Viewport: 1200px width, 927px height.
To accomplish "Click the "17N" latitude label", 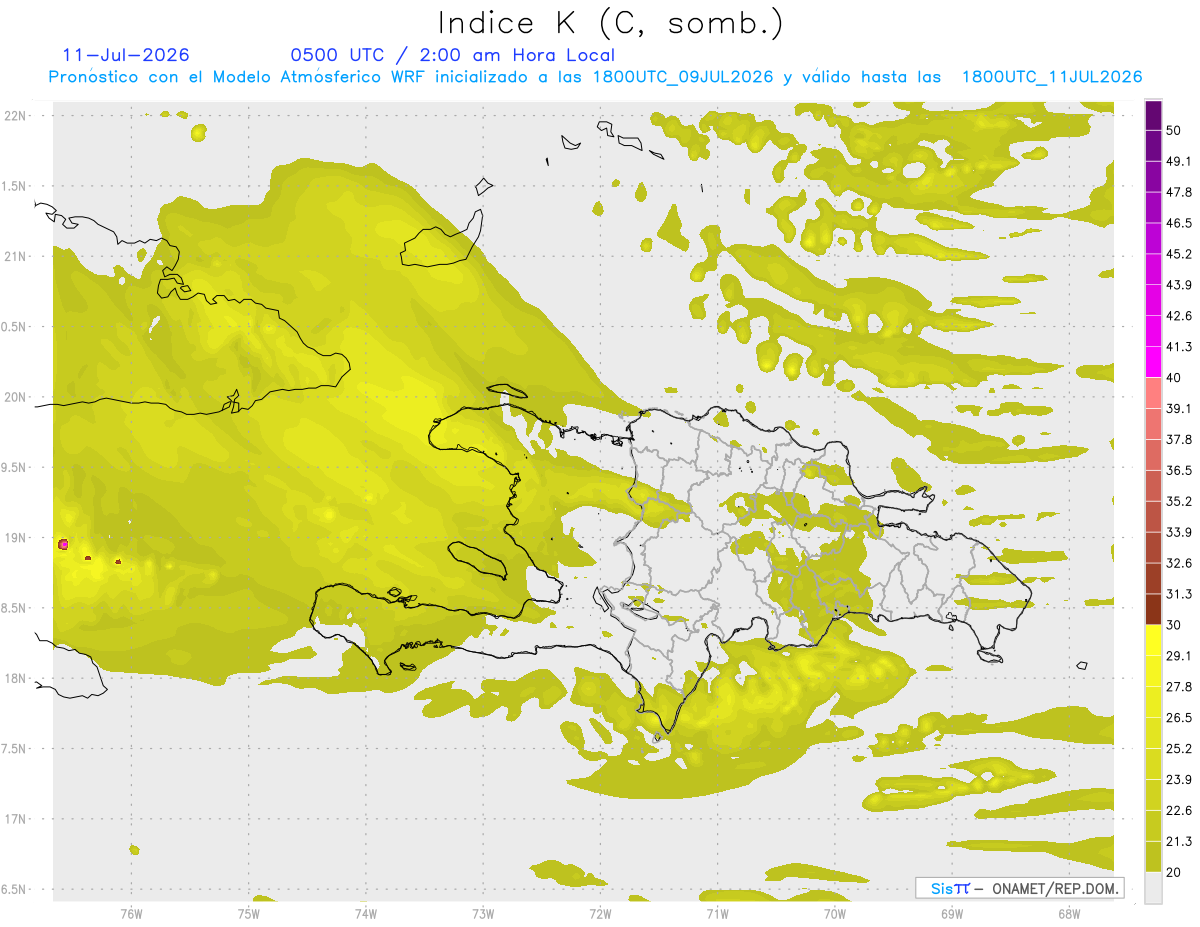I will tap(14, 819).
